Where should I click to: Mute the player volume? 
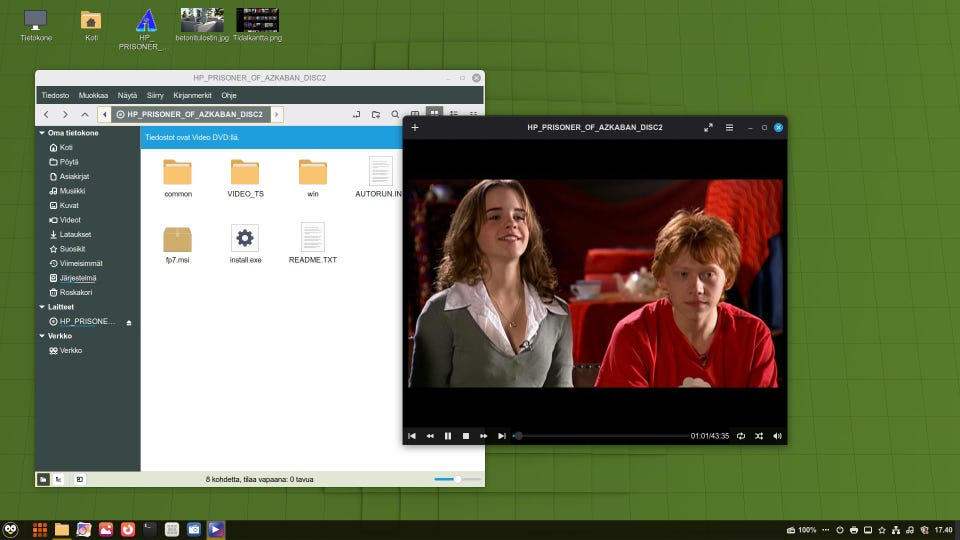pos(777,436)
